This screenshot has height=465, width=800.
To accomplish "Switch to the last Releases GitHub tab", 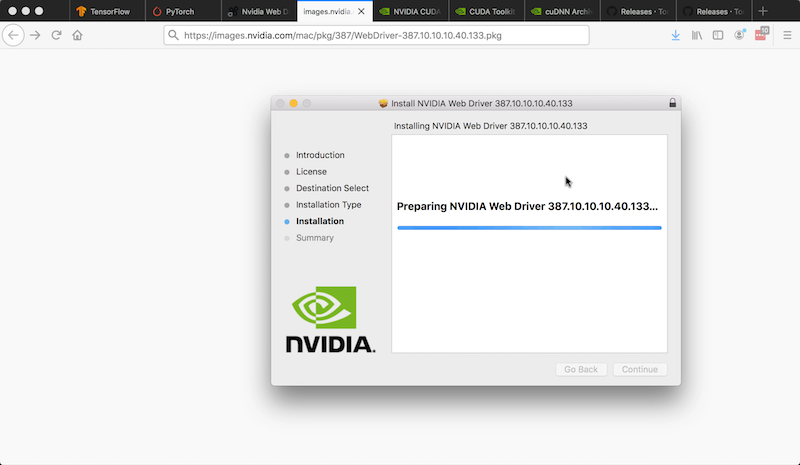I will (x=714, y=11).
